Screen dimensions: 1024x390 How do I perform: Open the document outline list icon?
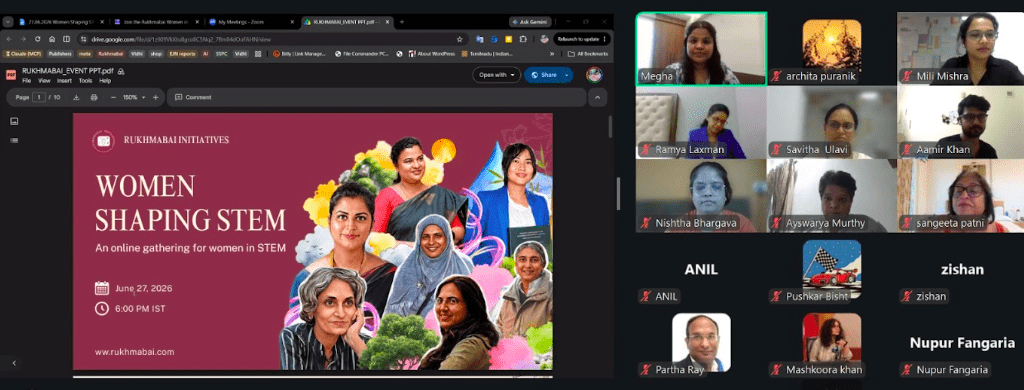click(14, 140)
